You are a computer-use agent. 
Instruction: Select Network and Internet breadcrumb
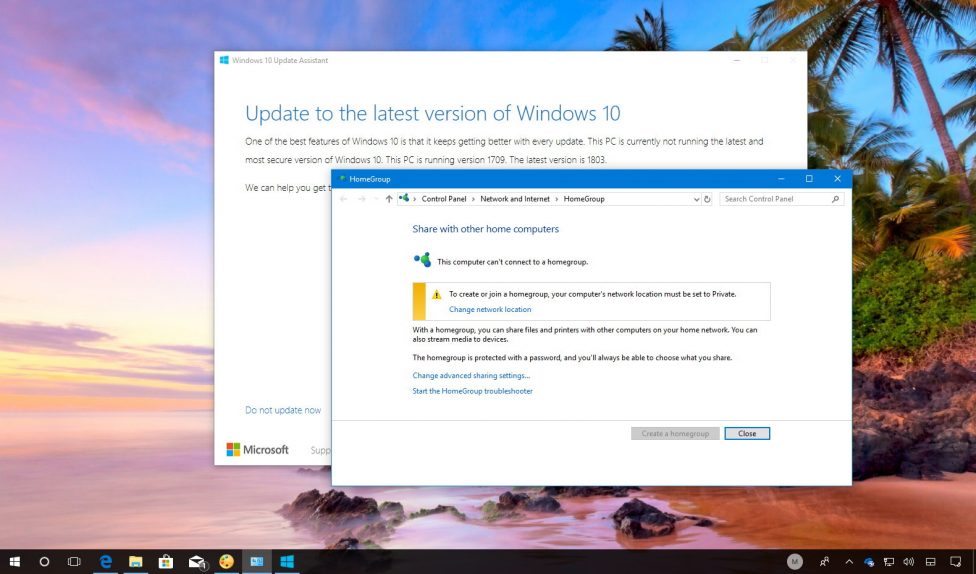click(515, 199)
